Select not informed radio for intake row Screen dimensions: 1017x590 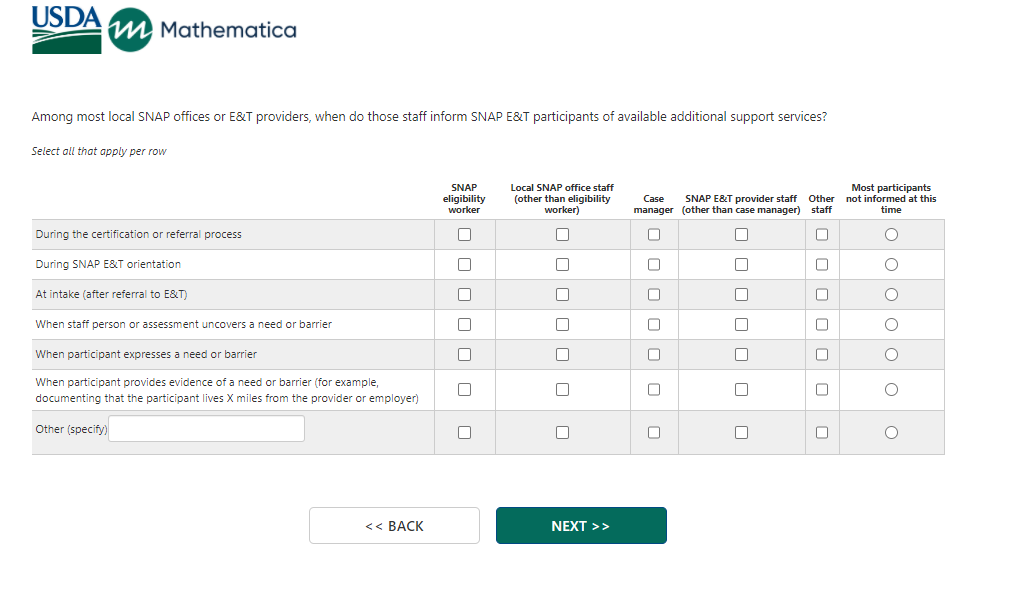tap(891, 295)
